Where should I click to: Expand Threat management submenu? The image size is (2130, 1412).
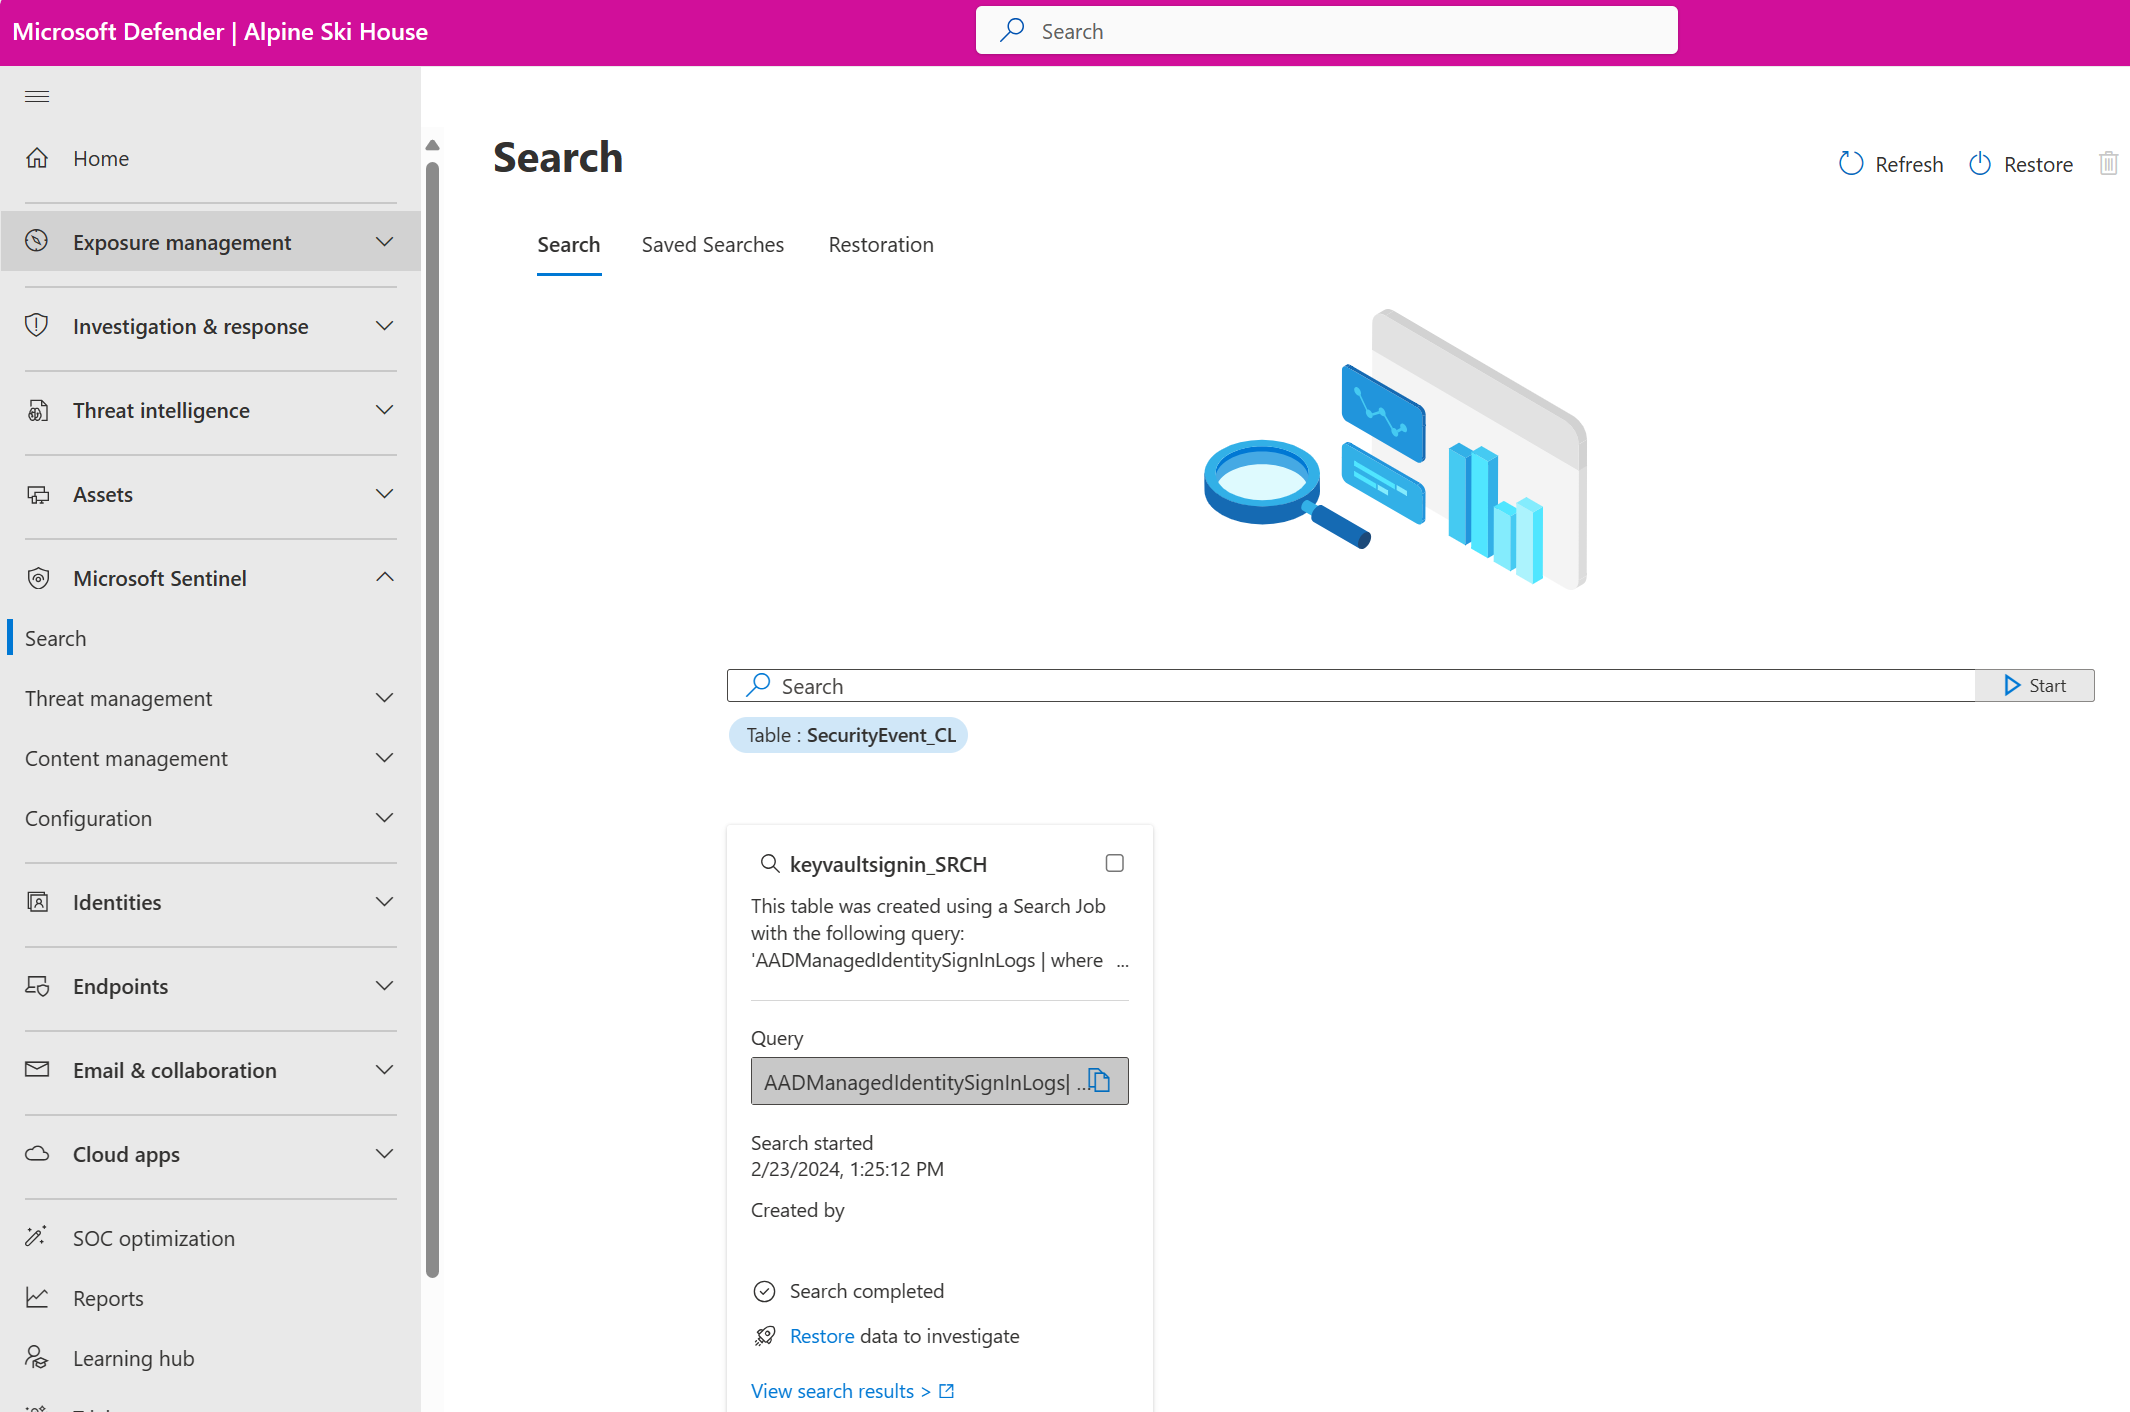[384, 698]
